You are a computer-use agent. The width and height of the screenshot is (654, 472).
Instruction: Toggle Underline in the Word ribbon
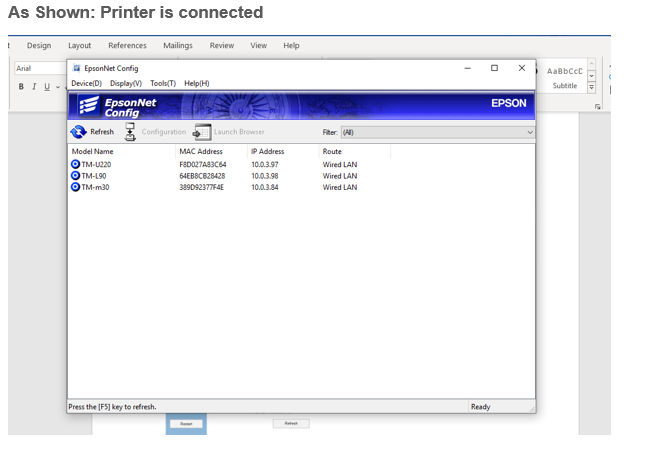click(x=47, y=87)
